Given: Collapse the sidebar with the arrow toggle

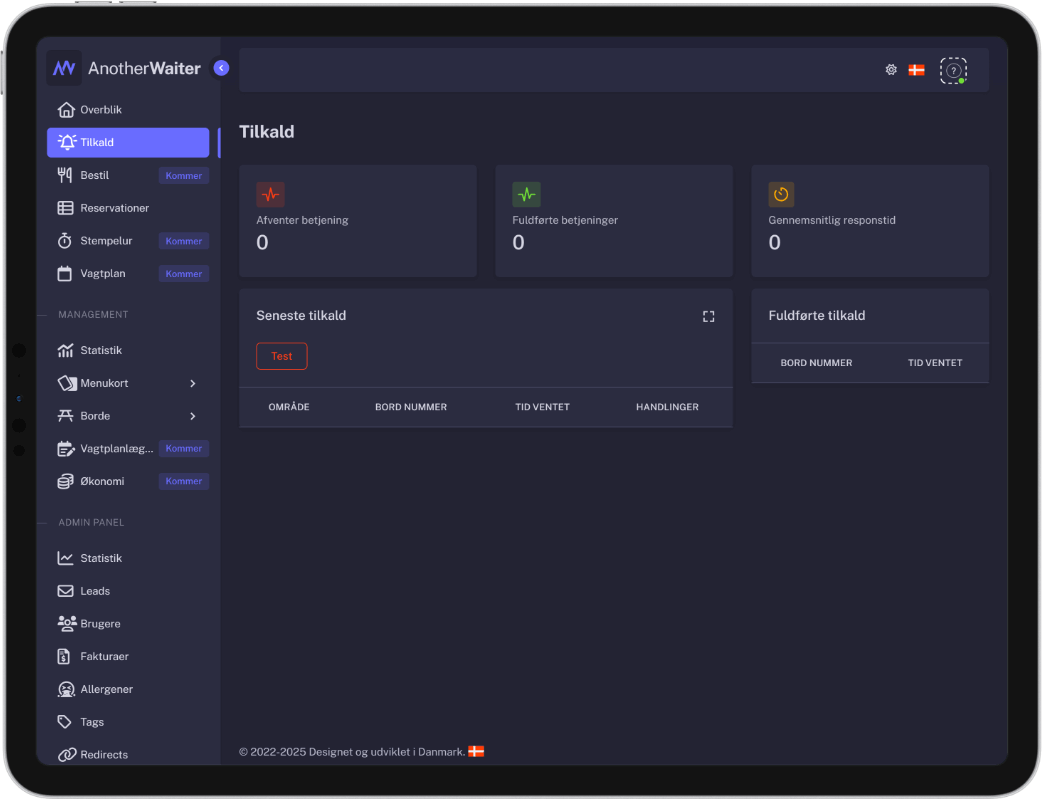Looking at the screenshot, I should click(221, 68).
